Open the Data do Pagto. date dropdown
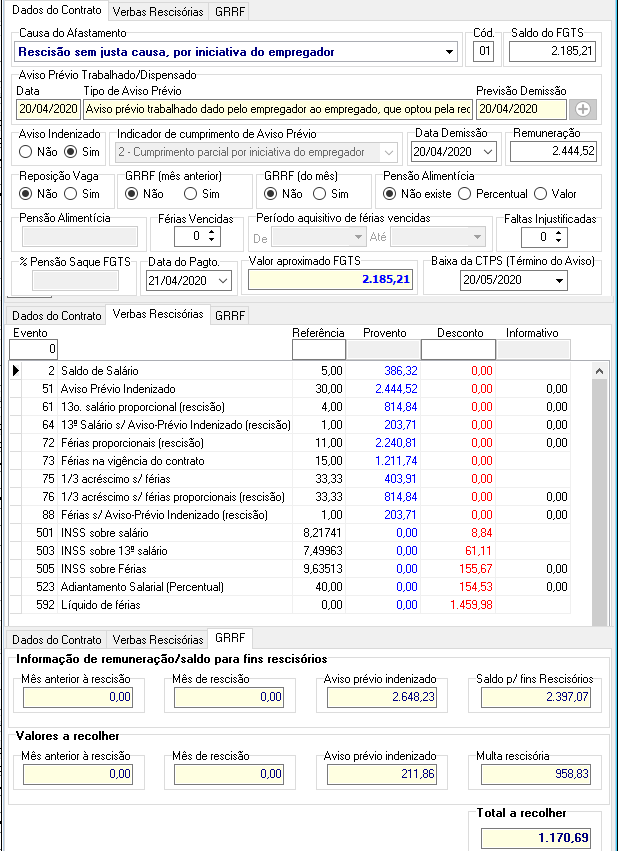618x851 pixels. coord(223,281)
